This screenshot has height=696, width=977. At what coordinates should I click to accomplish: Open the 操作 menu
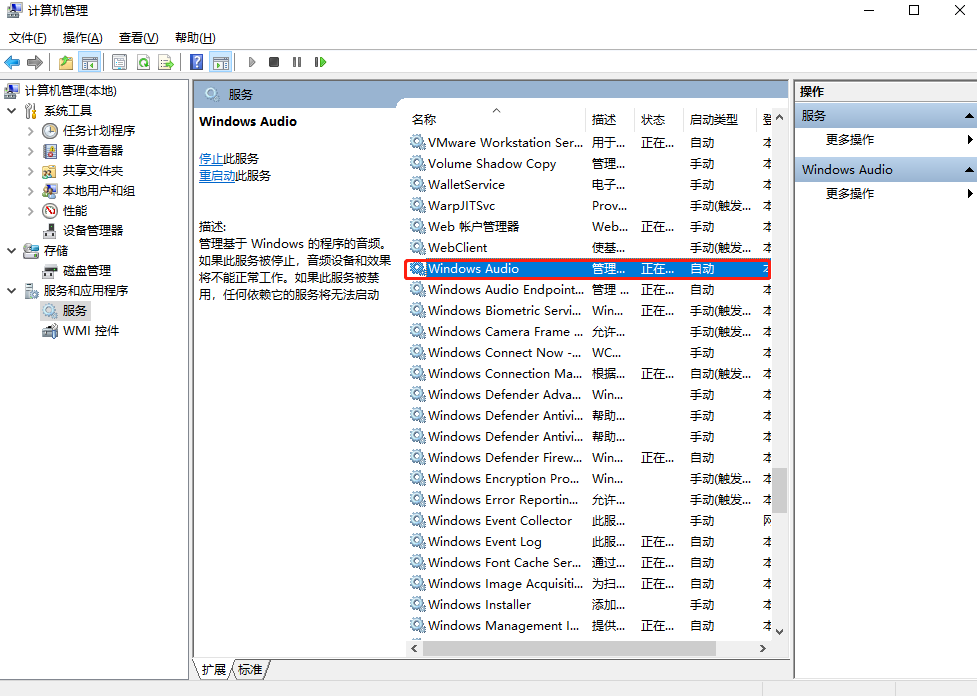81,37
